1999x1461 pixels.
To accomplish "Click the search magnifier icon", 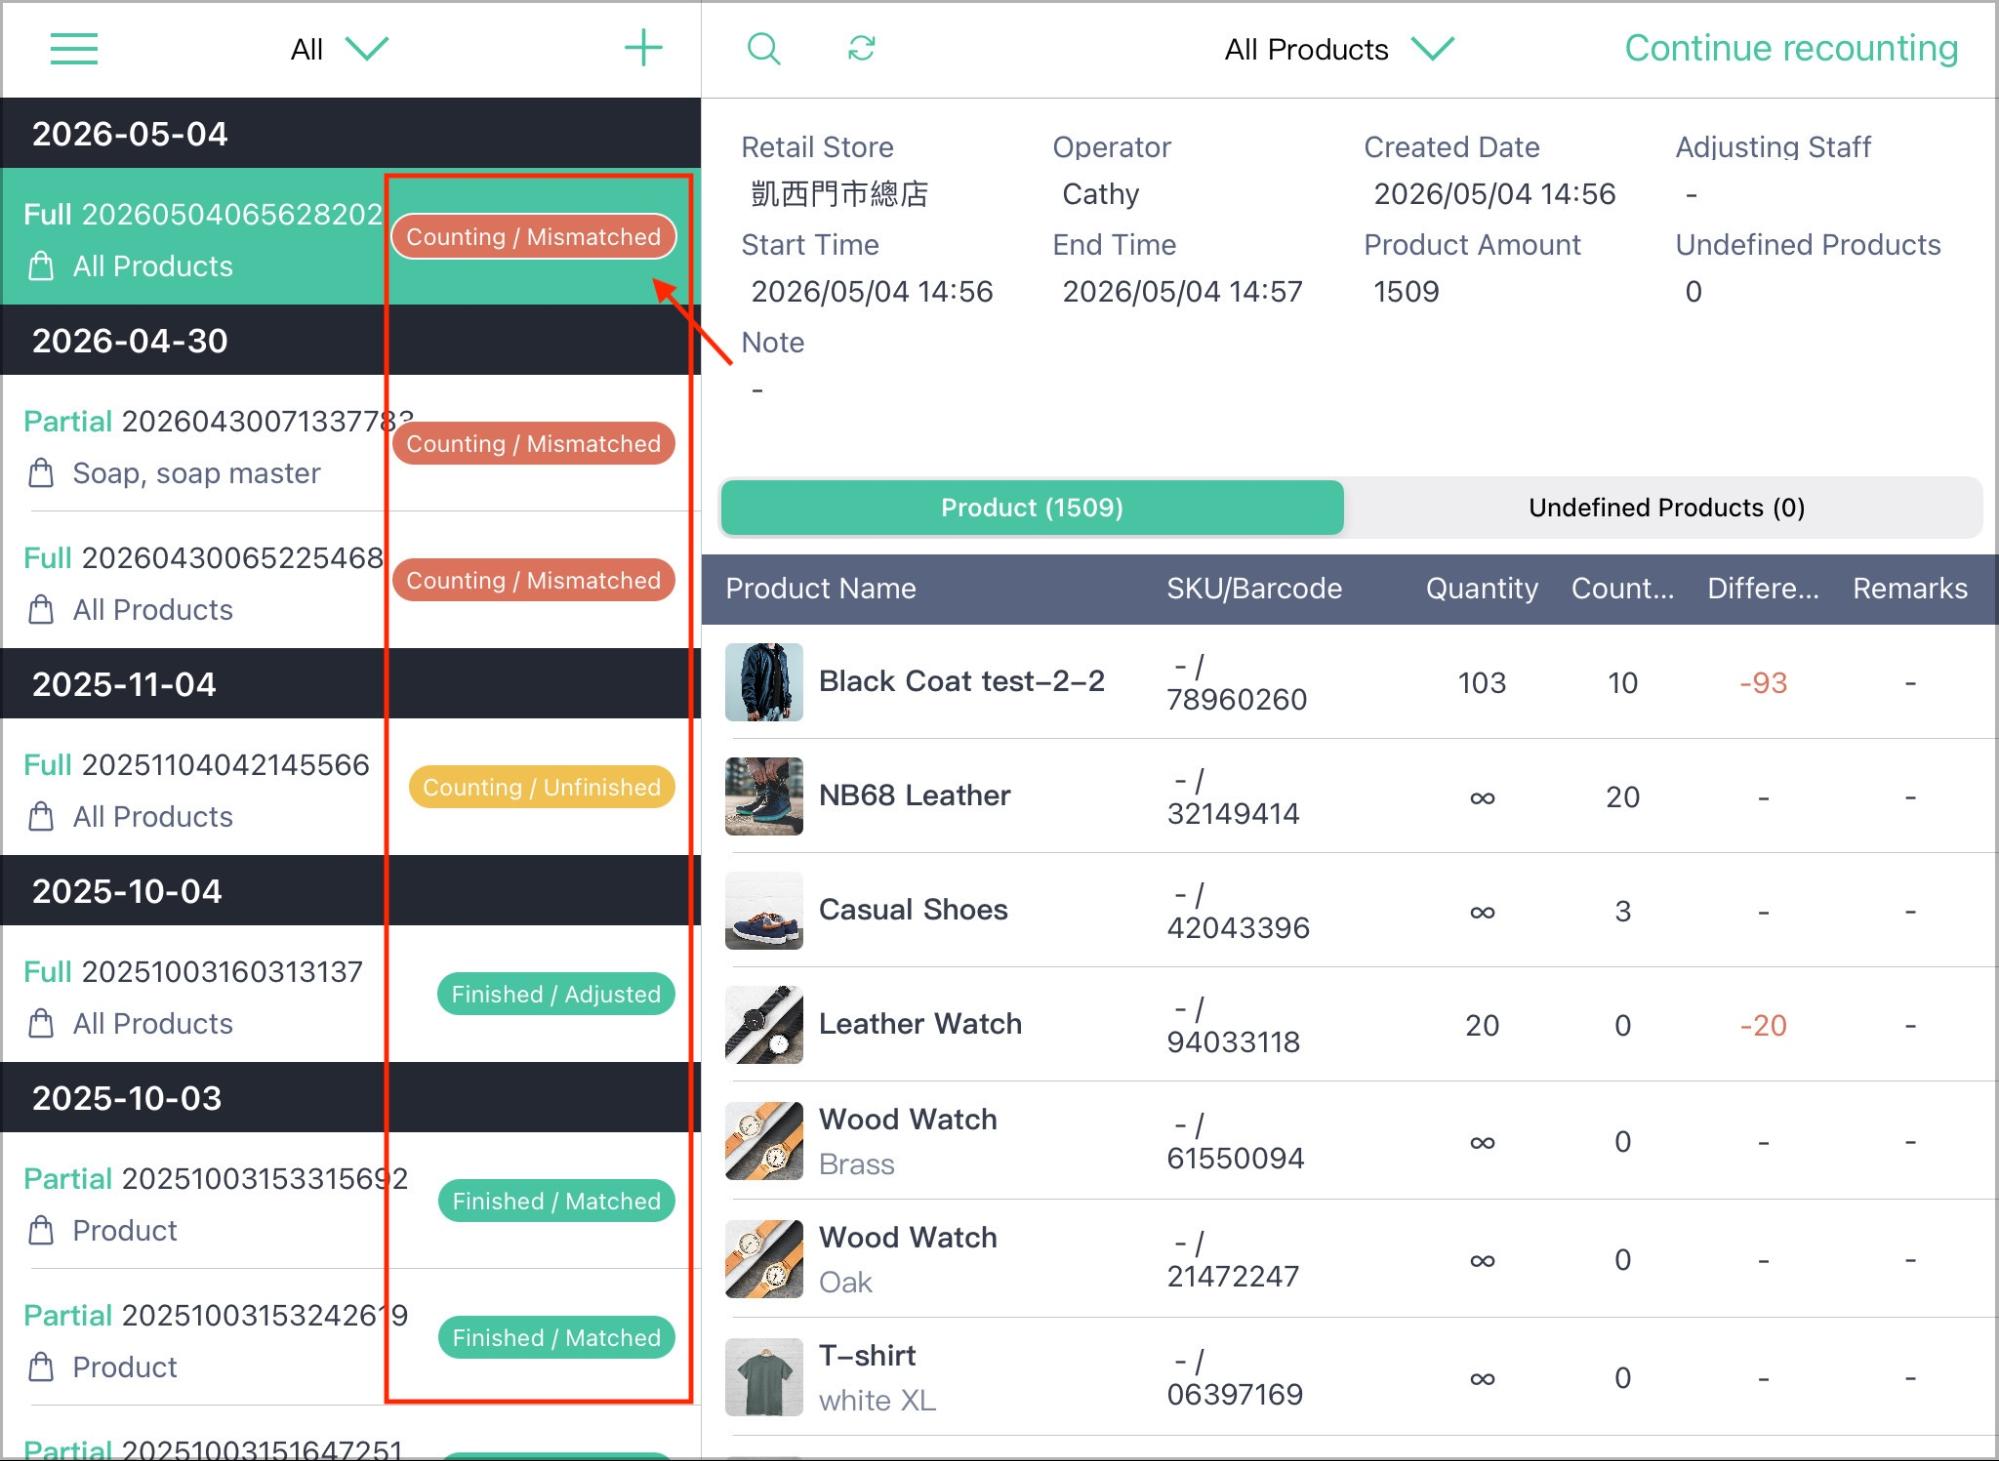I will (x=764, y=48).
